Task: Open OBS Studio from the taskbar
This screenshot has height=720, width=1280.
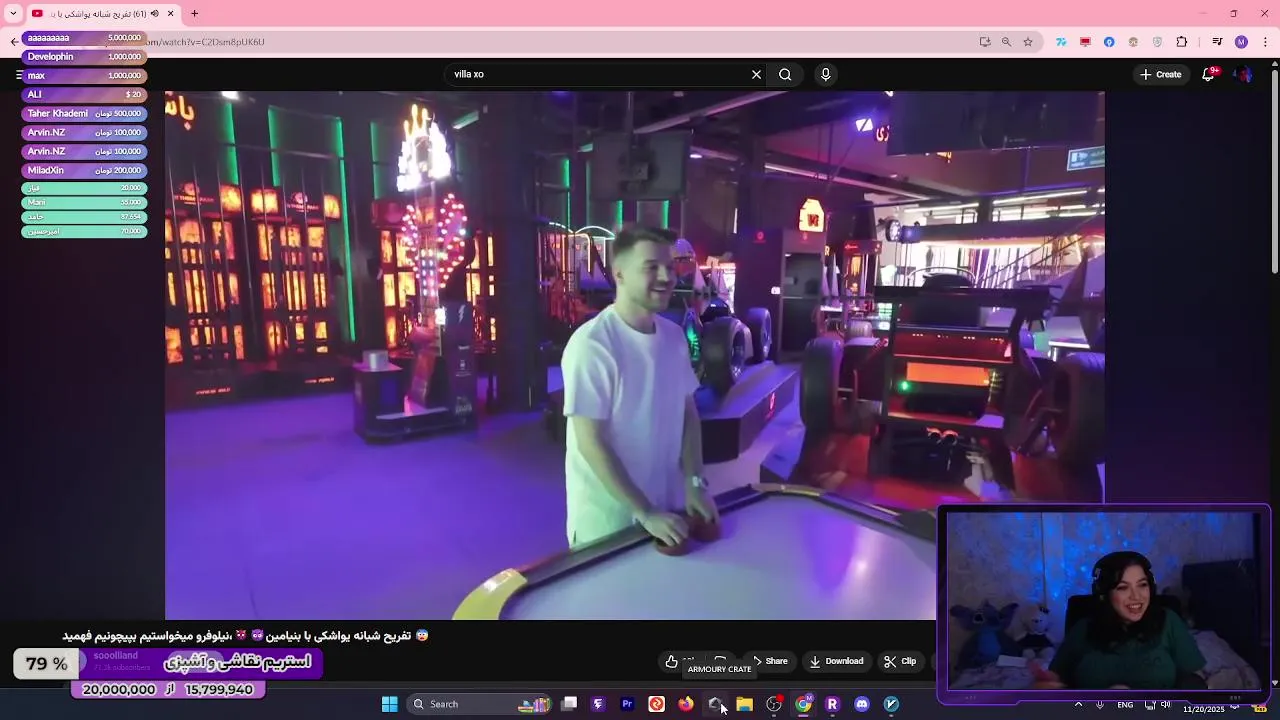Action: tap(773, 704)
